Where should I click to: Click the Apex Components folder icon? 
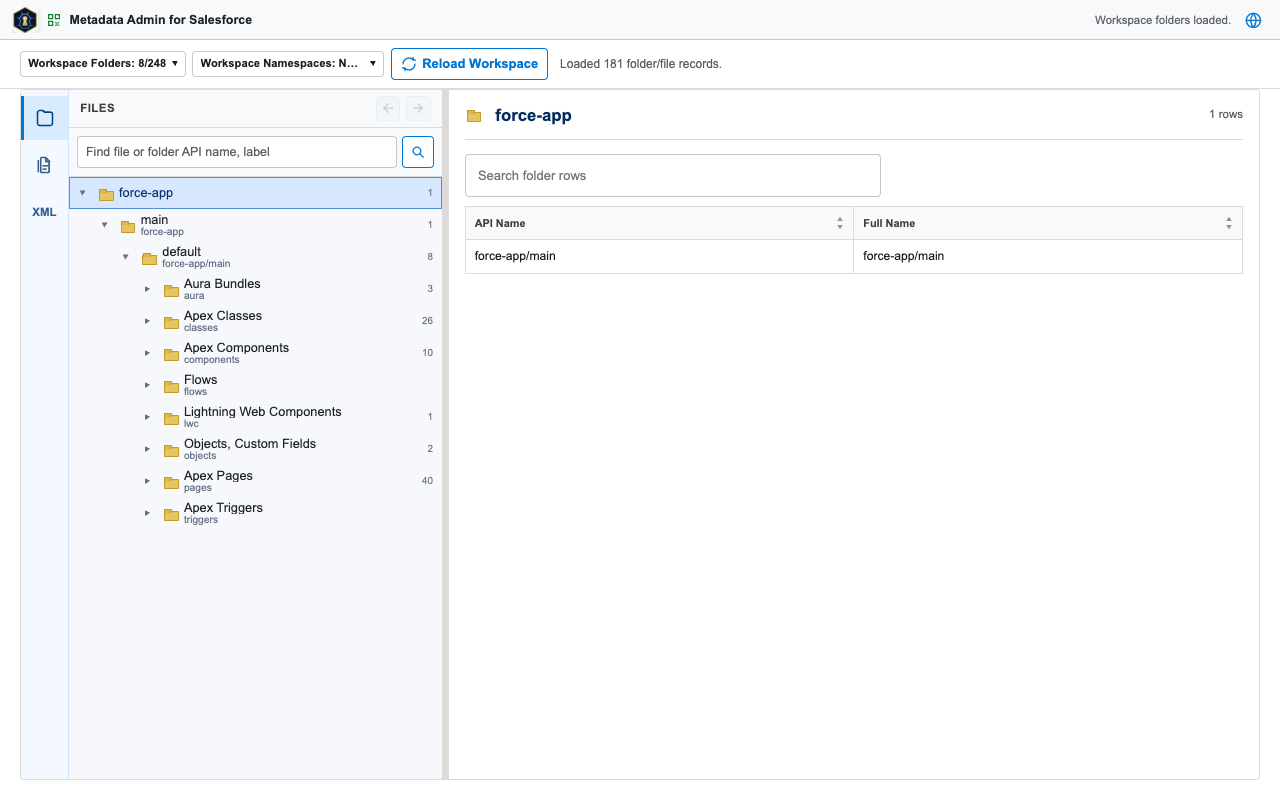(x=171, y=354)
